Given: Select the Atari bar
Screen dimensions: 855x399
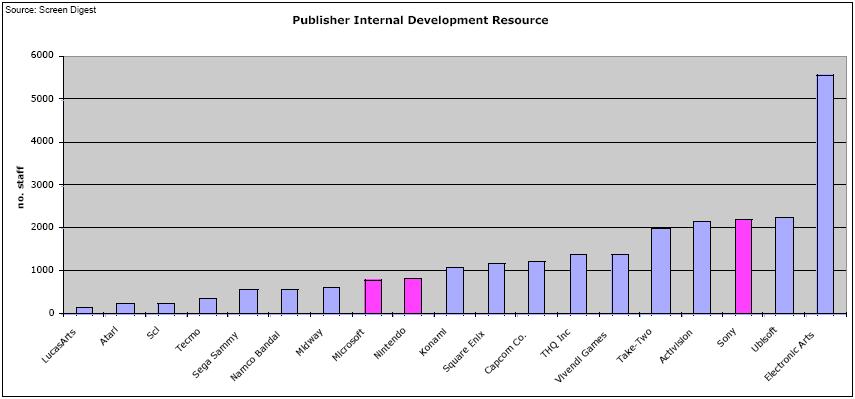Looking at the screenshot, I should [125, 309].
